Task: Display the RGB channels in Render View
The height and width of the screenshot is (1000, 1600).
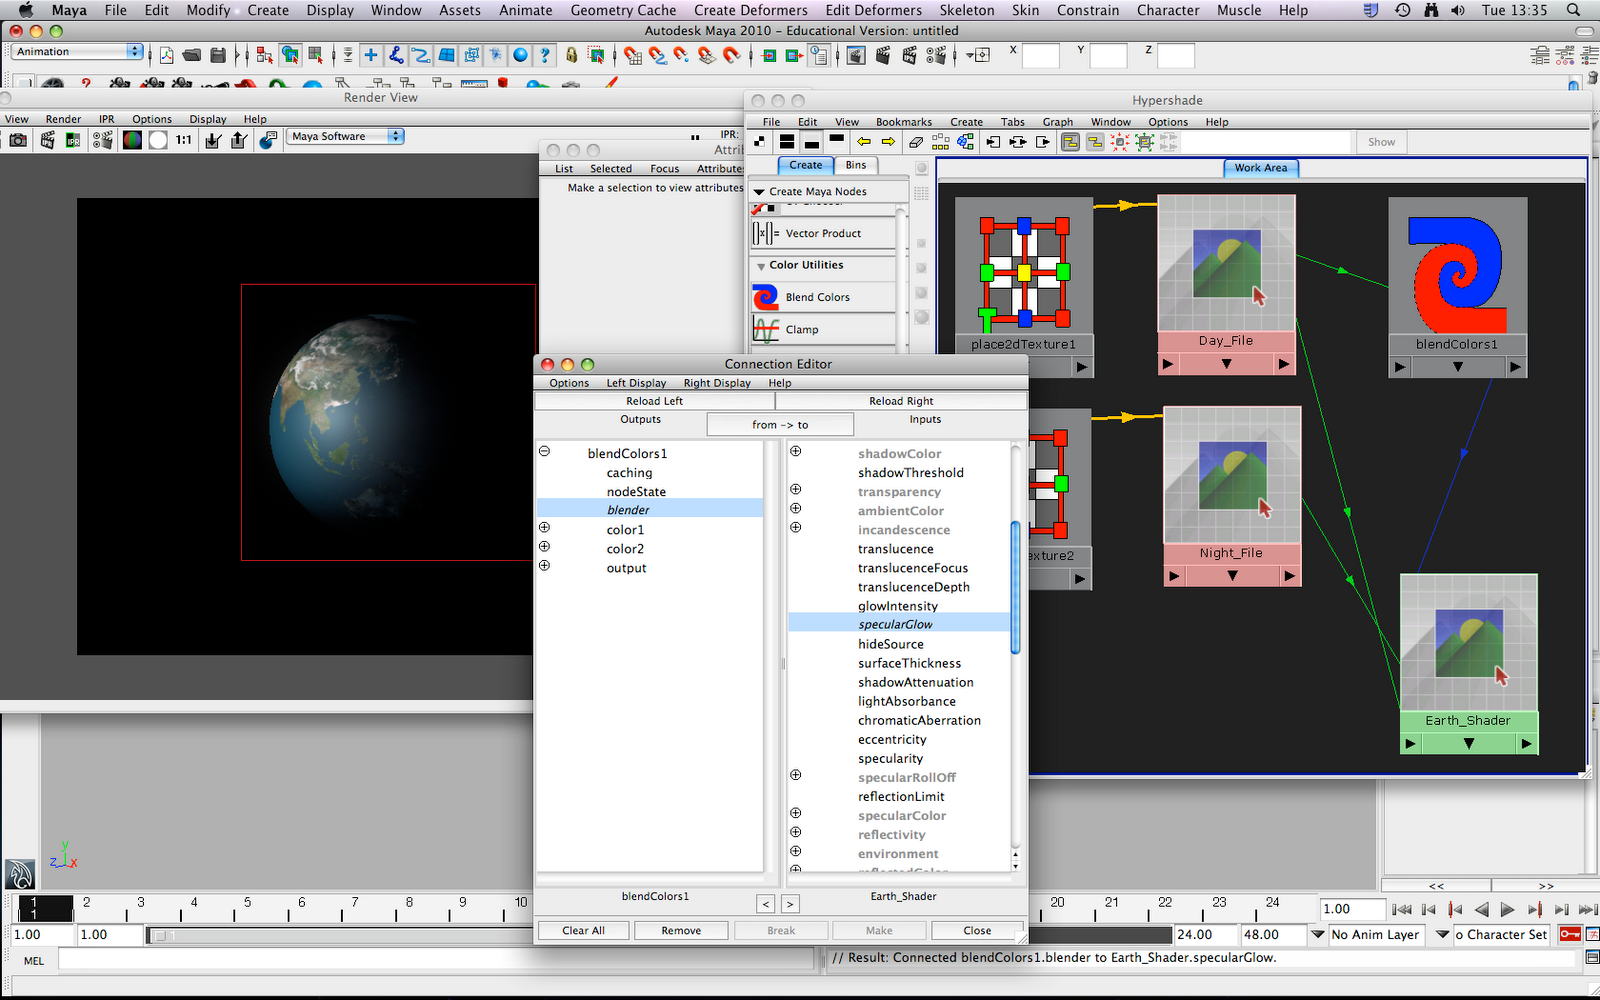Action: [131, 140]
